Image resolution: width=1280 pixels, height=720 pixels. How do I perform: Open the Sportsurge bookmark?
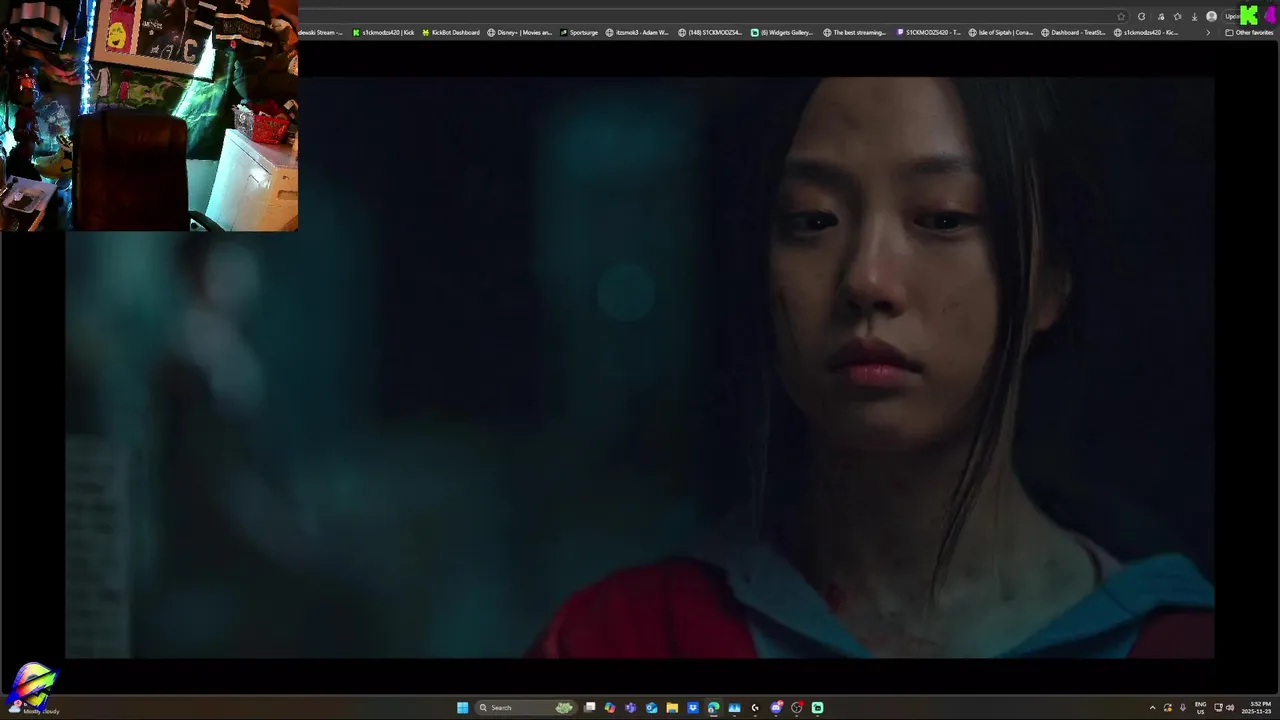point(579,32)
